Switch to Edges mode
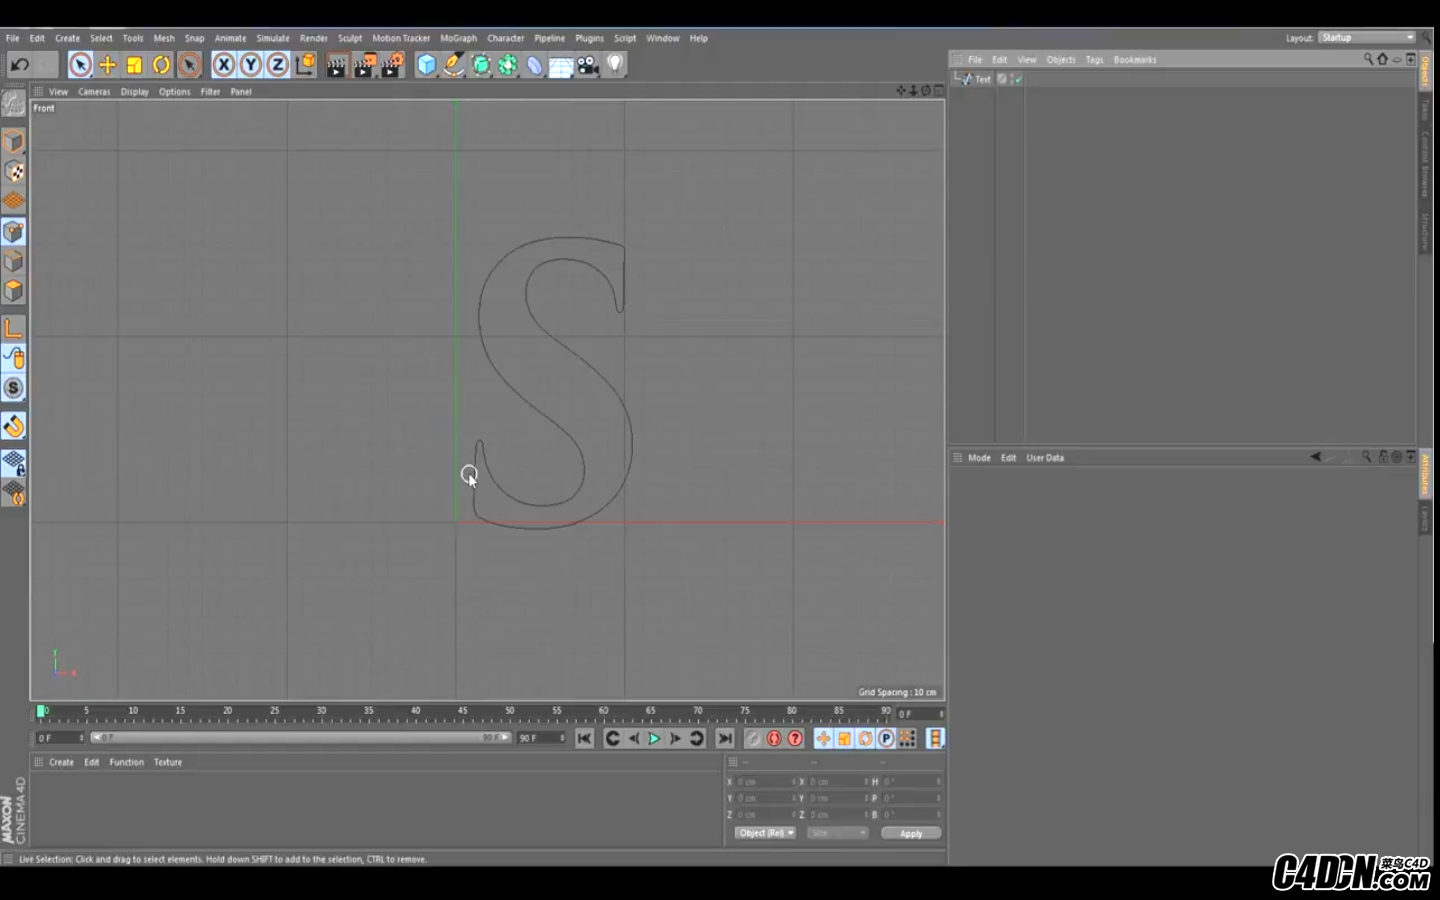This screenshot has width=1440, height=900. (14, 261)
